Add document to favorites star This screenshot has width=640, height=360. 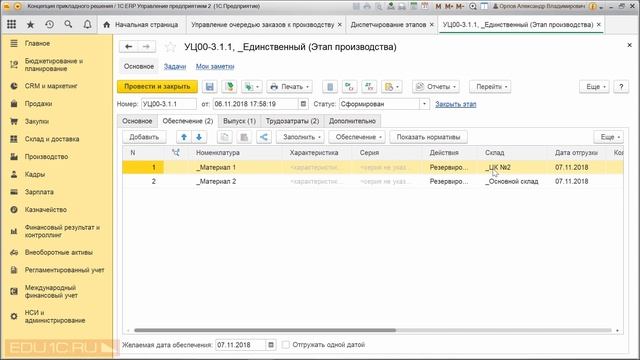click(x=170, y=47)
